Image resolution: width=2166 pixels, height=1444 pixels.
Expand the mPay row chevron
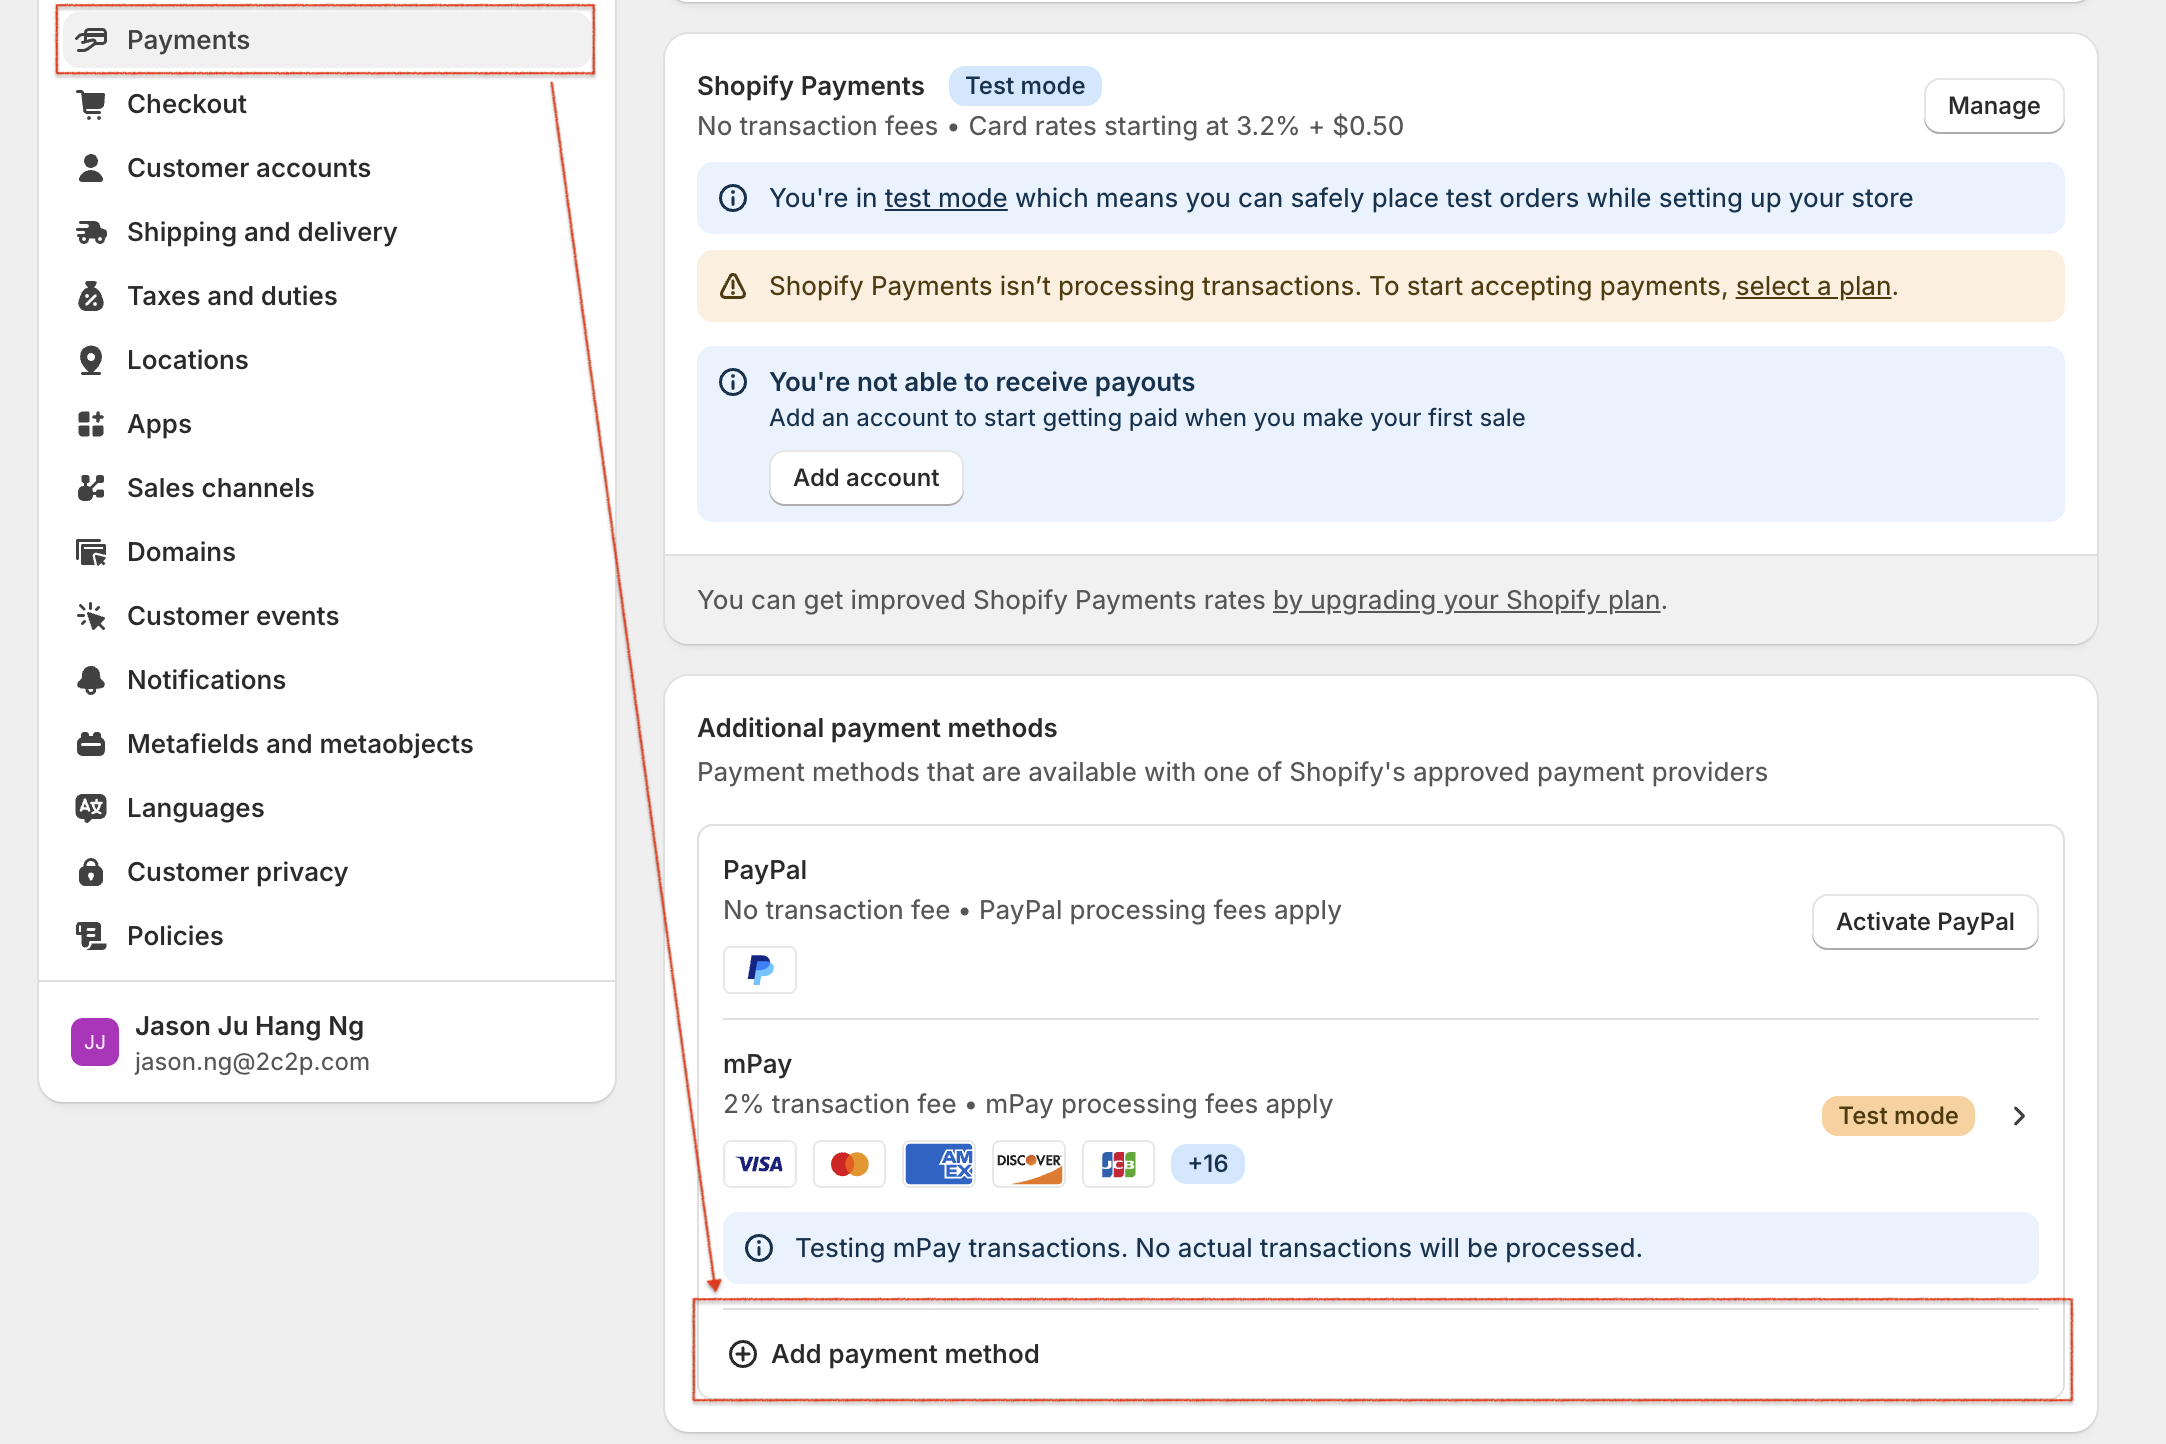pyautogui.click(x=2019, y=1116)
